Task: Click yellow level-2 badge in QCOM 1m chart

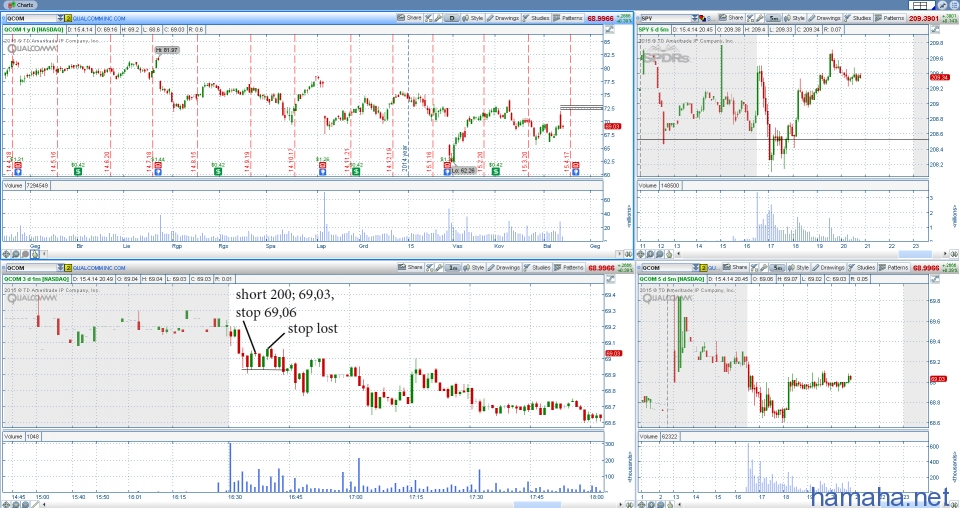Action: 68,268
